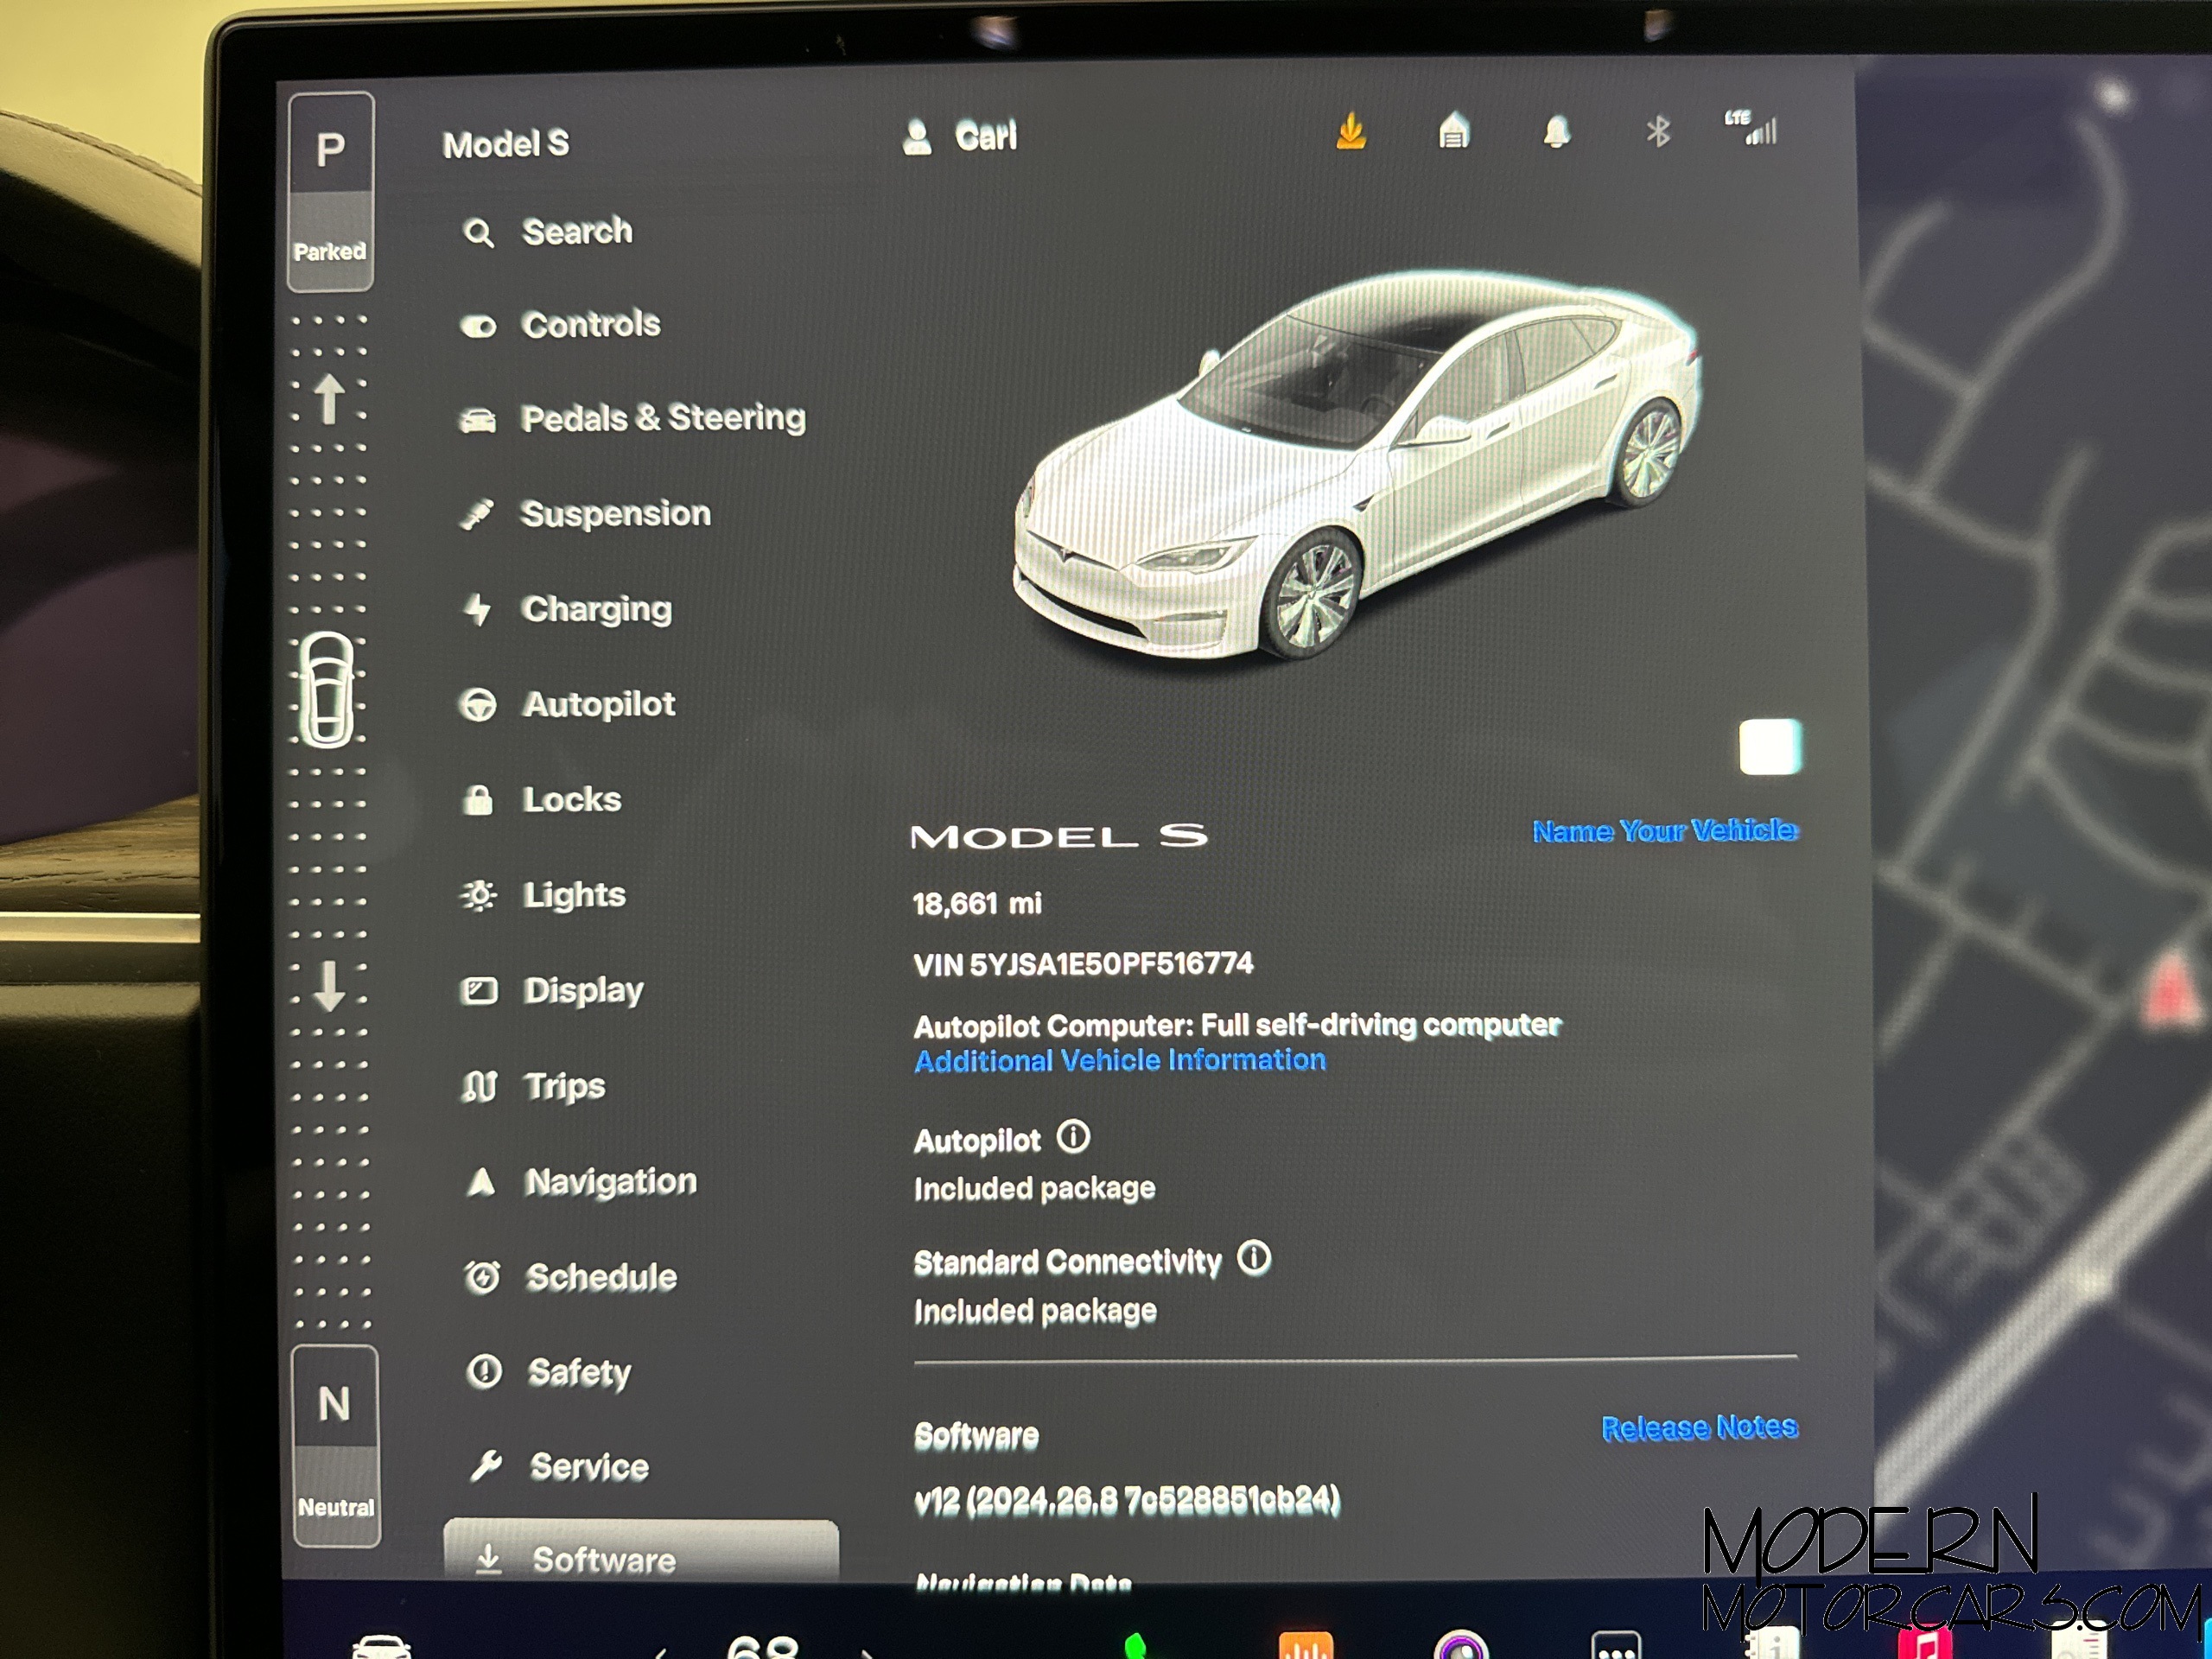
Task: Tap the Search magnifier icon
Action: tap(479, 233)
